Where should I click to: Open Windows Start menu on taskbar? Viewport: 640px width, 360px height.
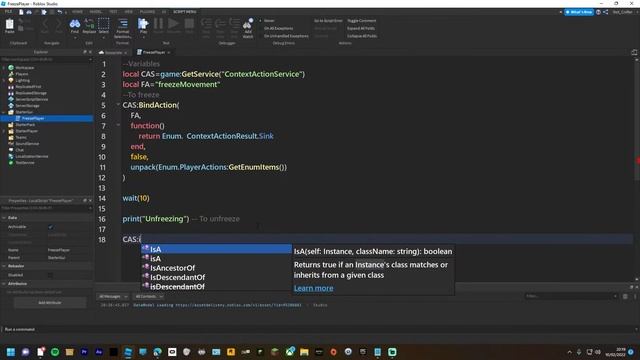[11, 352]
